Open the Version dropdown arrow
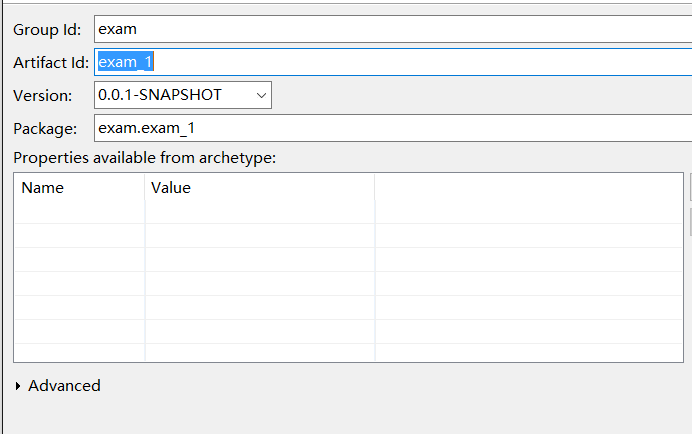The height and width of the screenshot is (434, 692). tap(261, 95)
